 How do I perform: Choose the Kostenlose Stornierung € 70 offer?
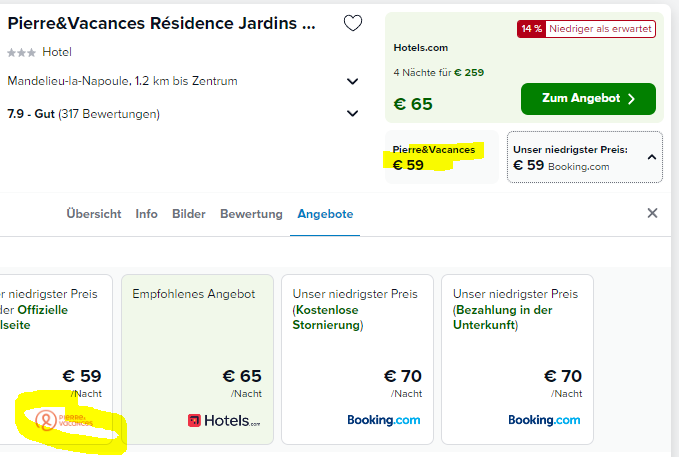(357, 359)
